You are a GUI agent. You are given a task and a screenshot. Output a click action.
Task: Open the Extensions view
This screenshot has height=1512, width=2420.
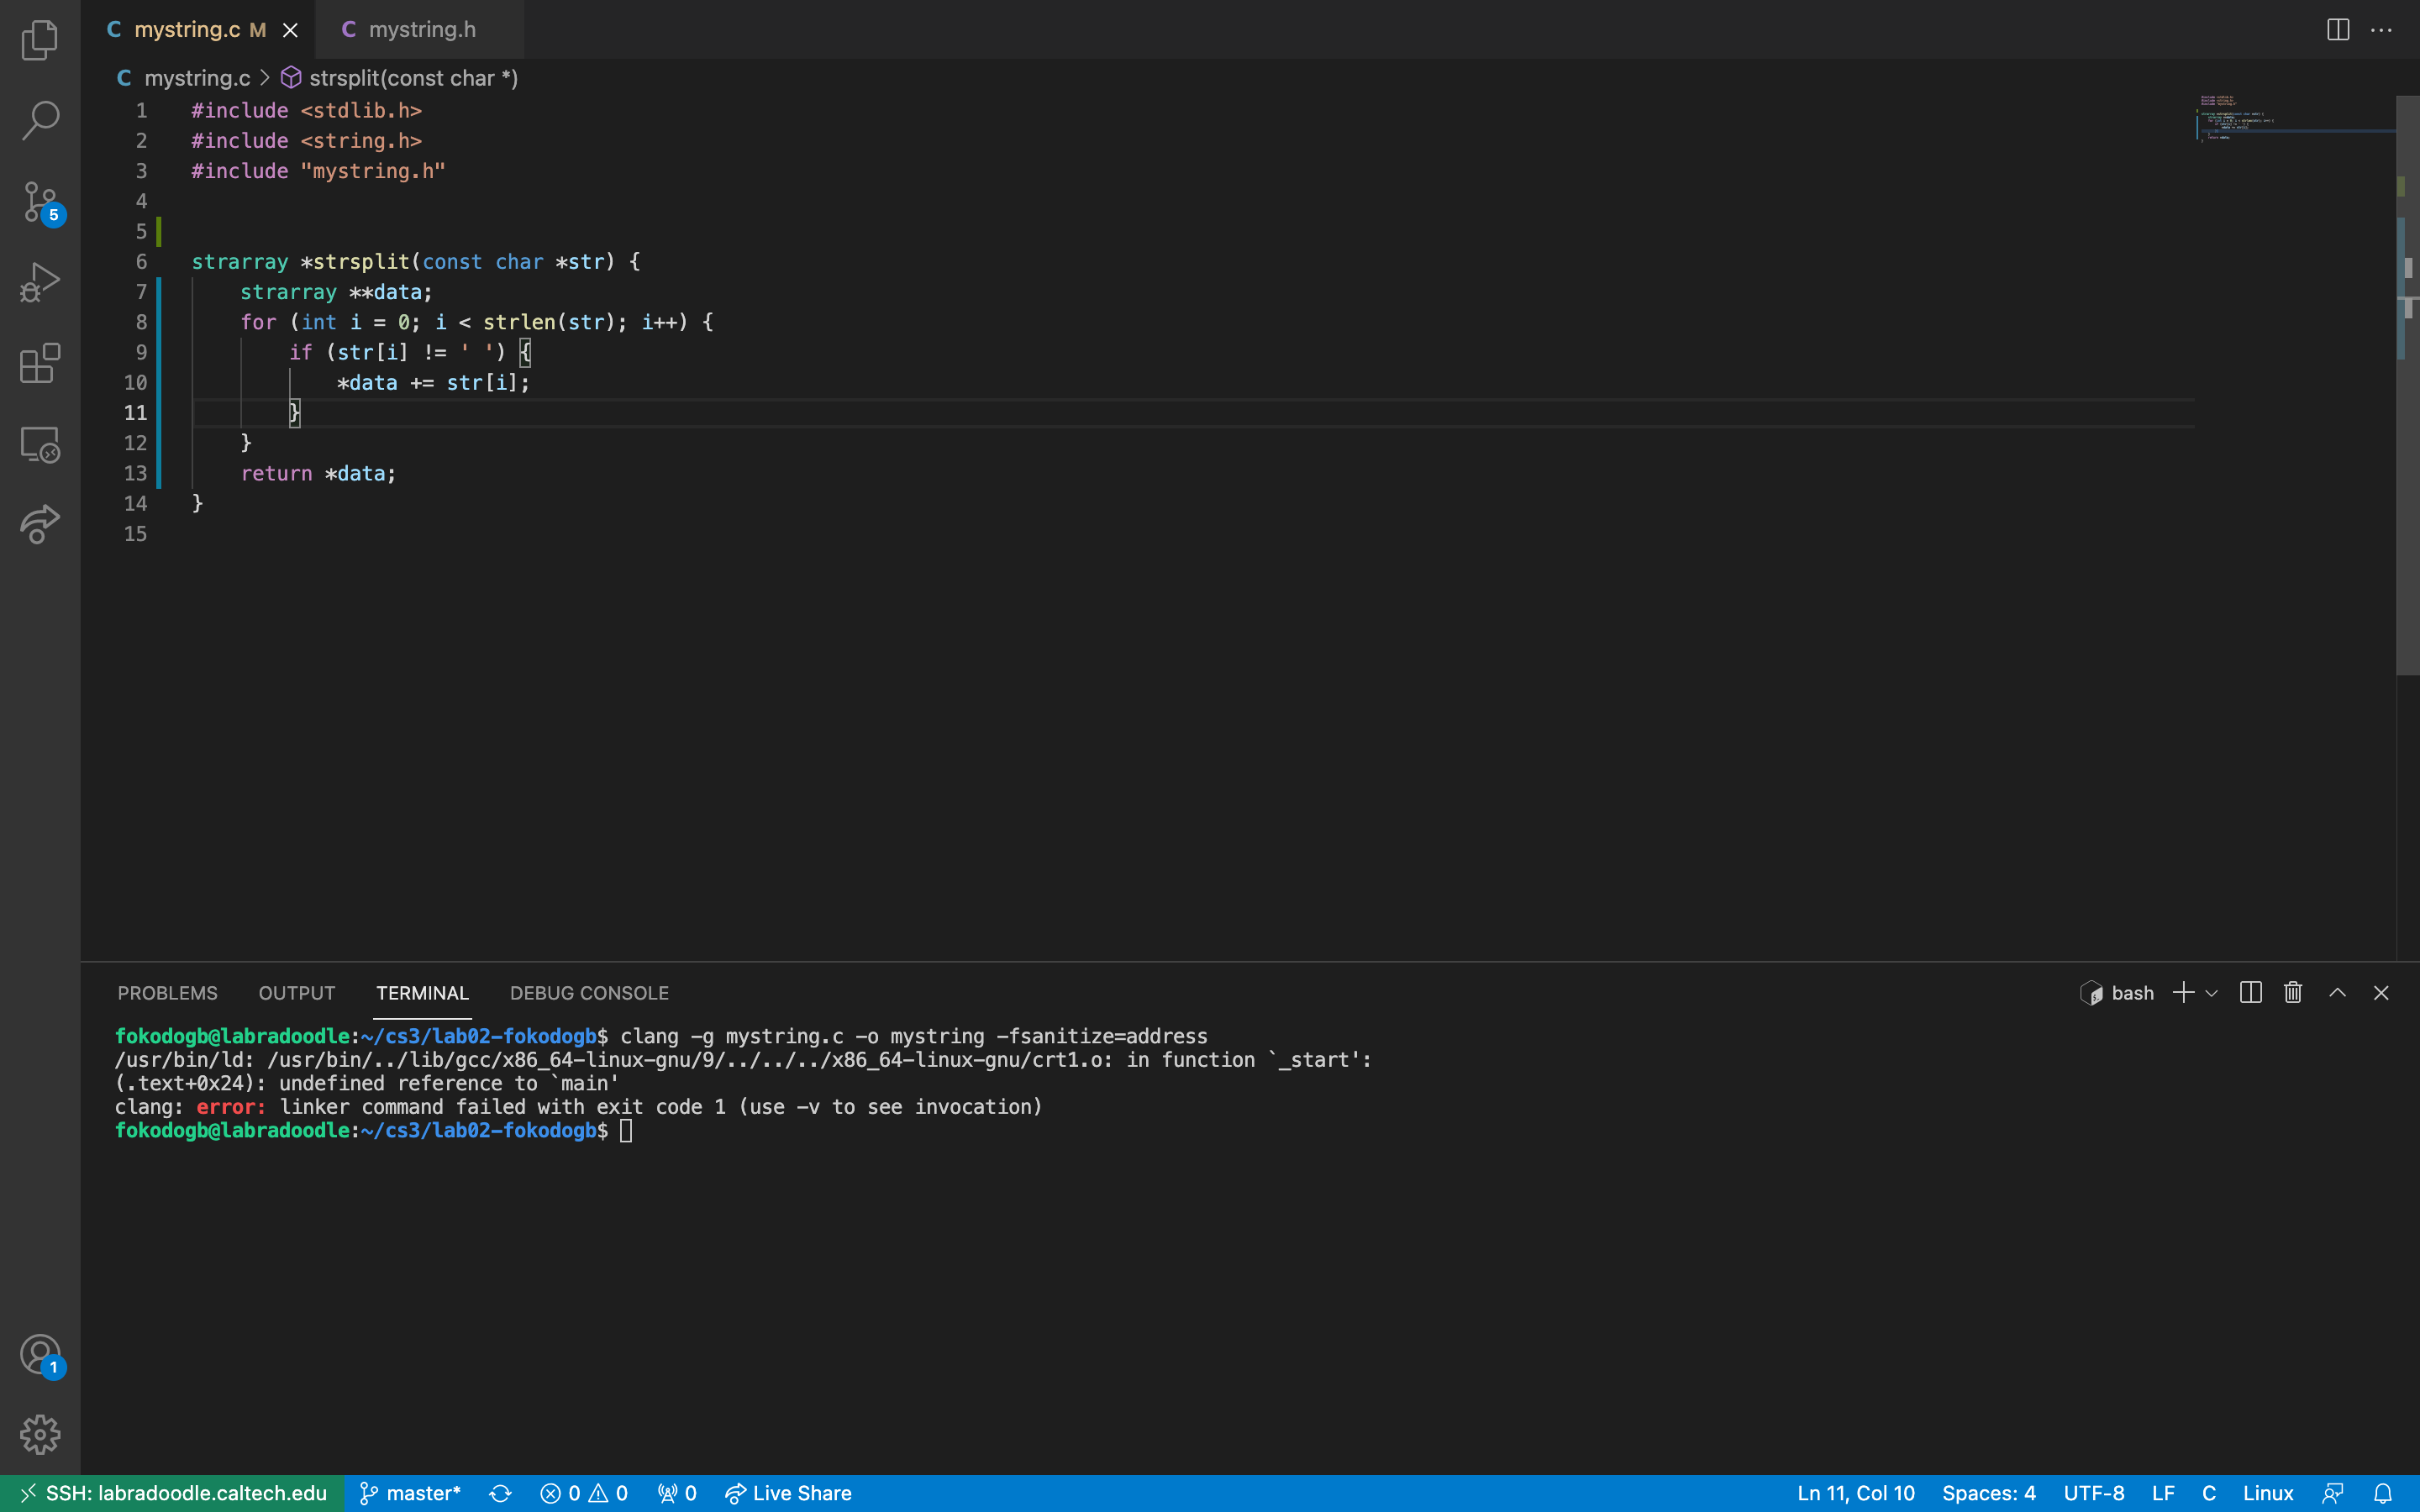[40, 363]
